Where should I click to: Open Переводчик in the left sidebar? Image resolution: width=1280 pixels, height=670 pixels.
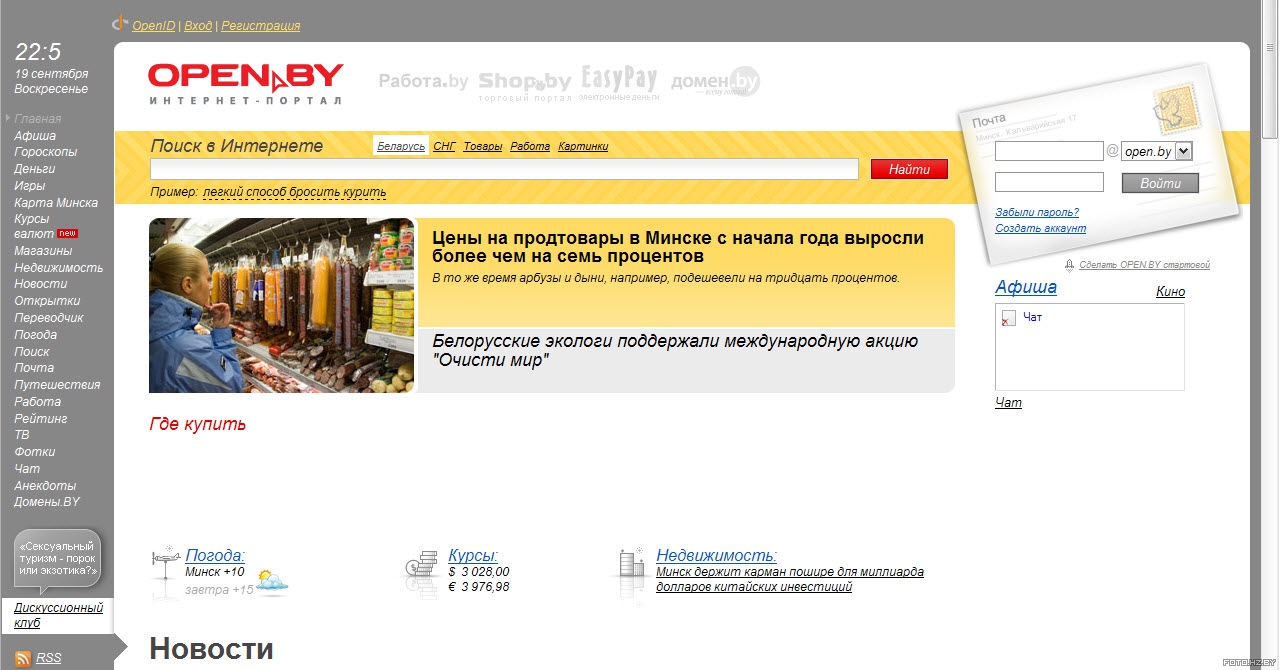point(49,318)
